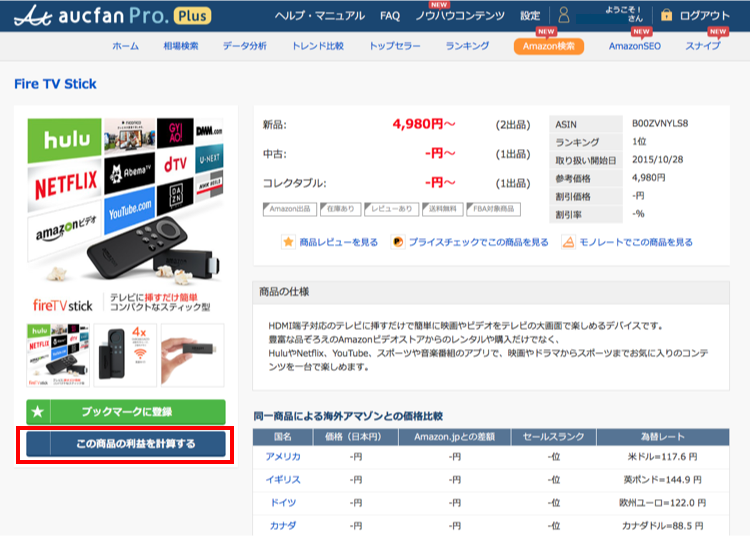Select the remote control product thumbnail
This screenshot has width=750, height=536.
(125, 355)
